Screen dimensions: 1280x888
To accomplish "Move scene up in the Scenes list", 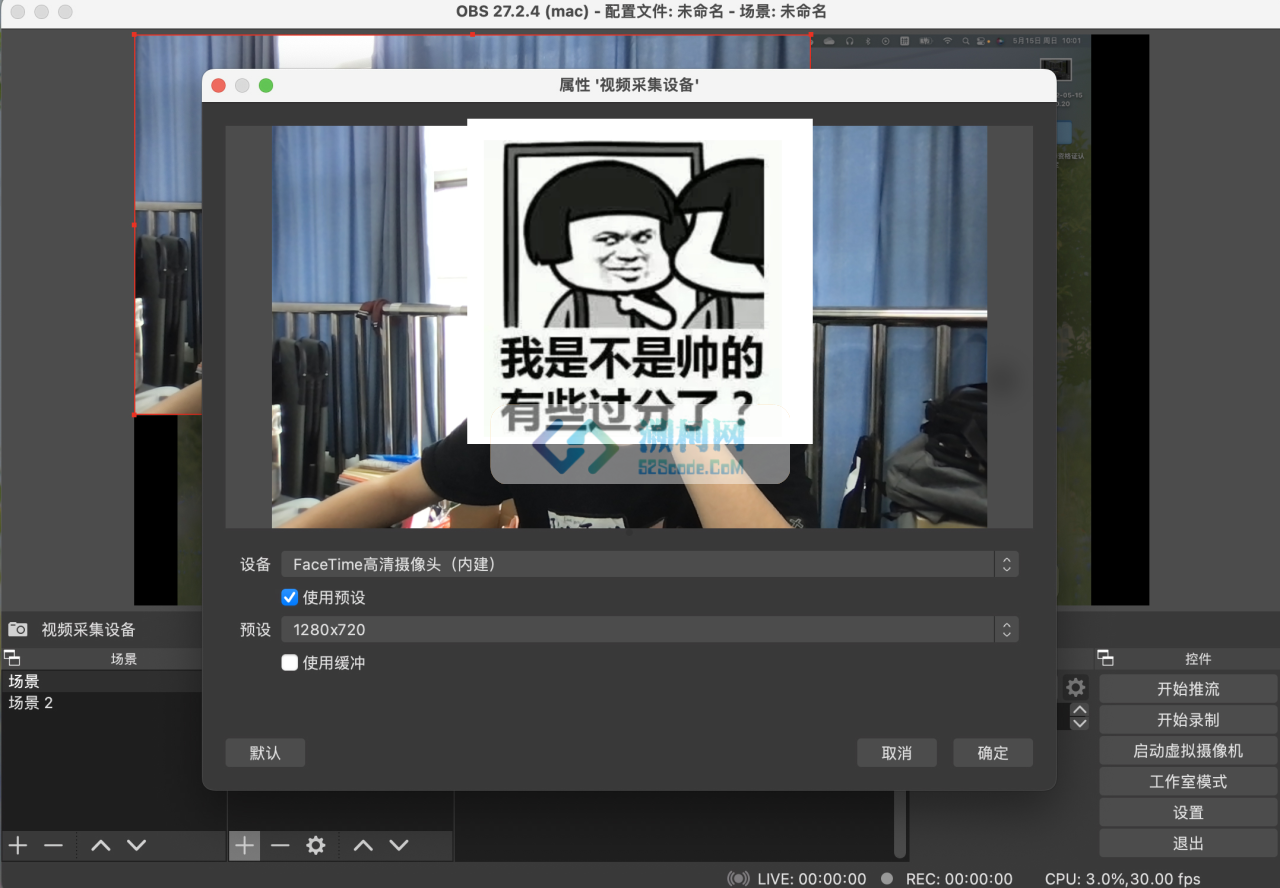I will (x=100, y=845).
